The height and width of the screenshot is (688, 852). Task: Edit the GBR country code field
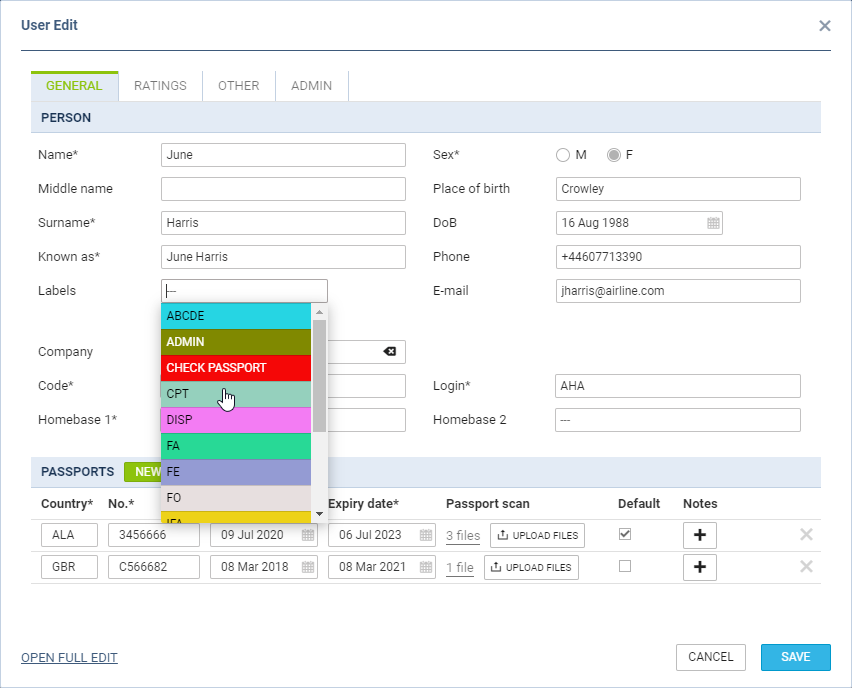click(x=70, y=567)
